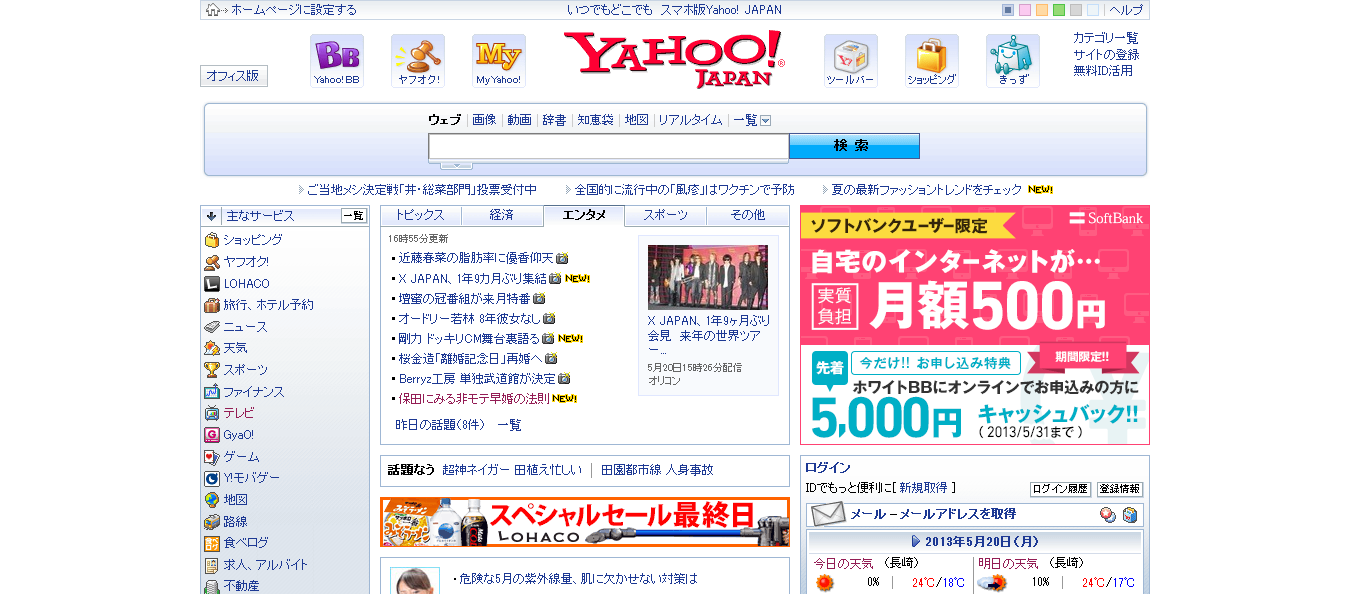Click the 一覧 button in 主なサービス header
The height and width of the screenshot is (594, 1349).
click(354, 216)
